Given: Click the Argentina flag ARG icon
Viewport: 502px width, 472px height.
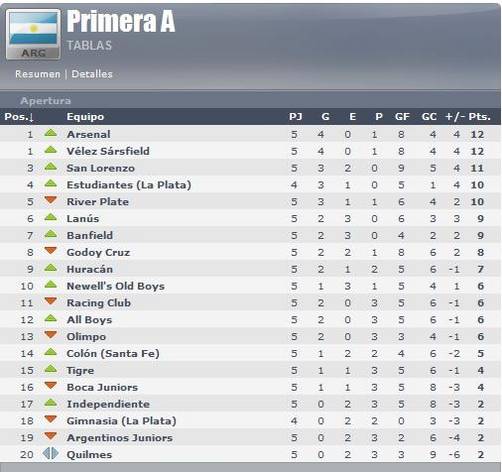Looking at the screenshot, I should (33, 35).
